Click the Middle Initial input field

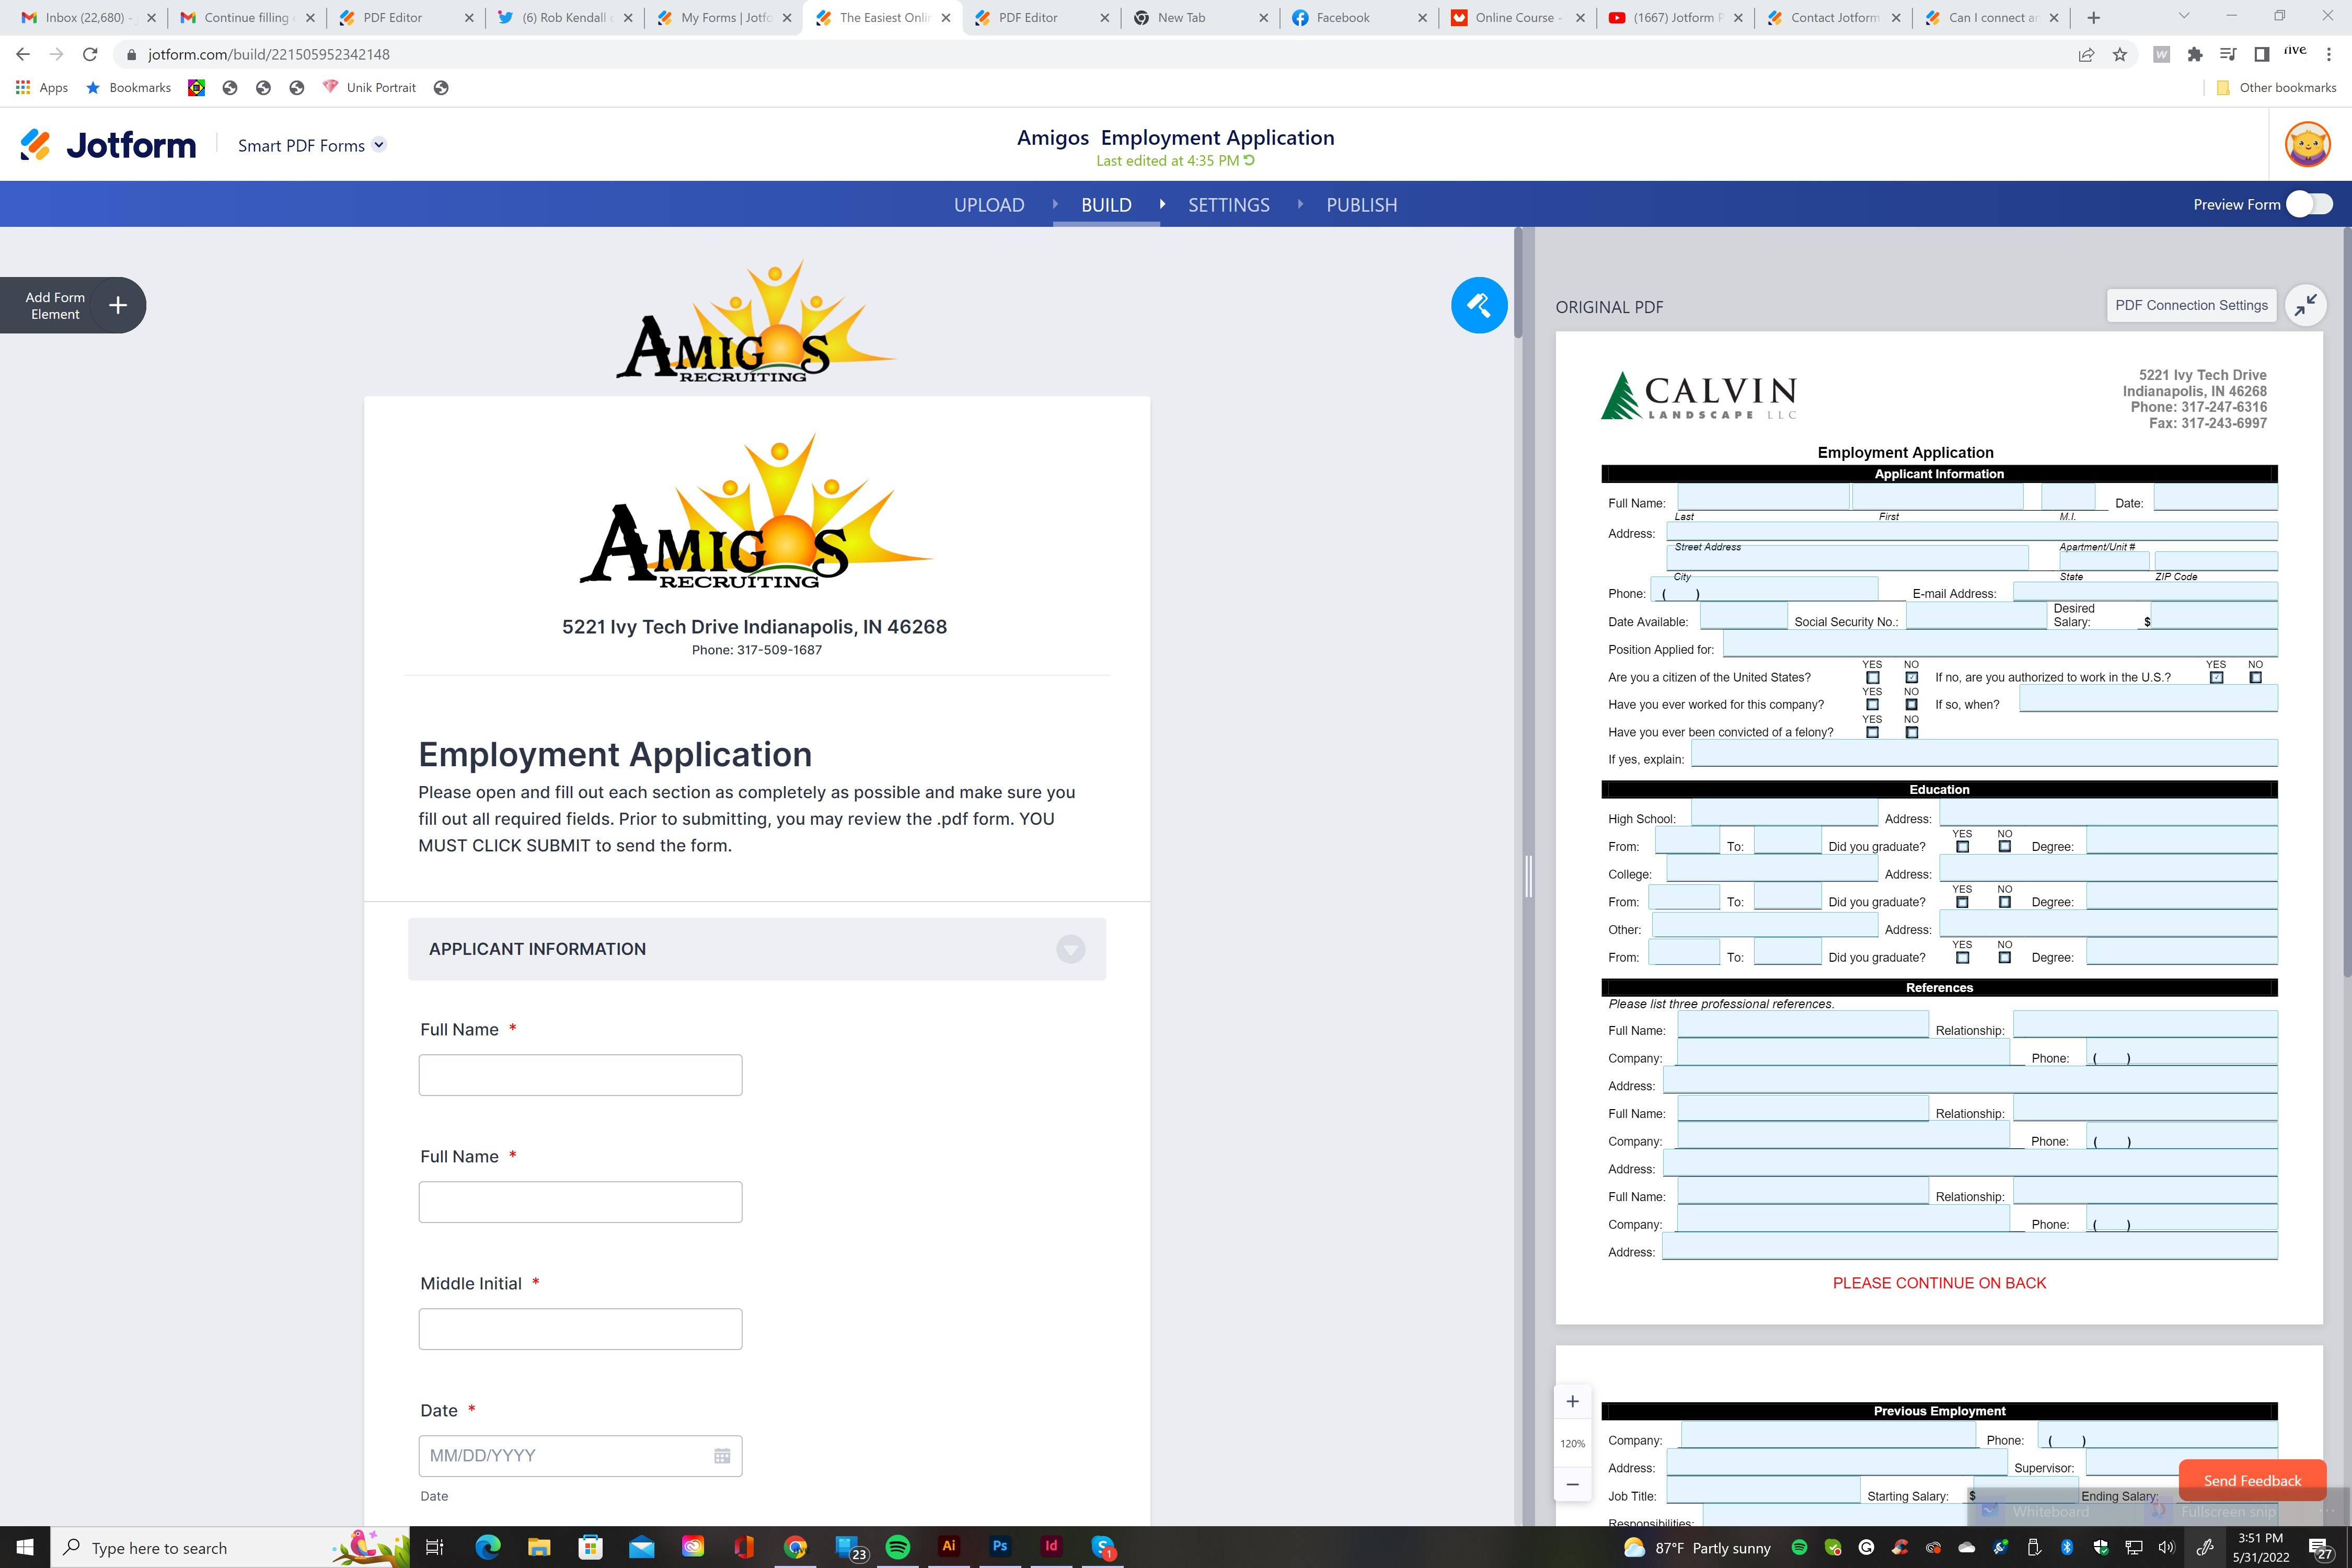(x=580, y=1329)
